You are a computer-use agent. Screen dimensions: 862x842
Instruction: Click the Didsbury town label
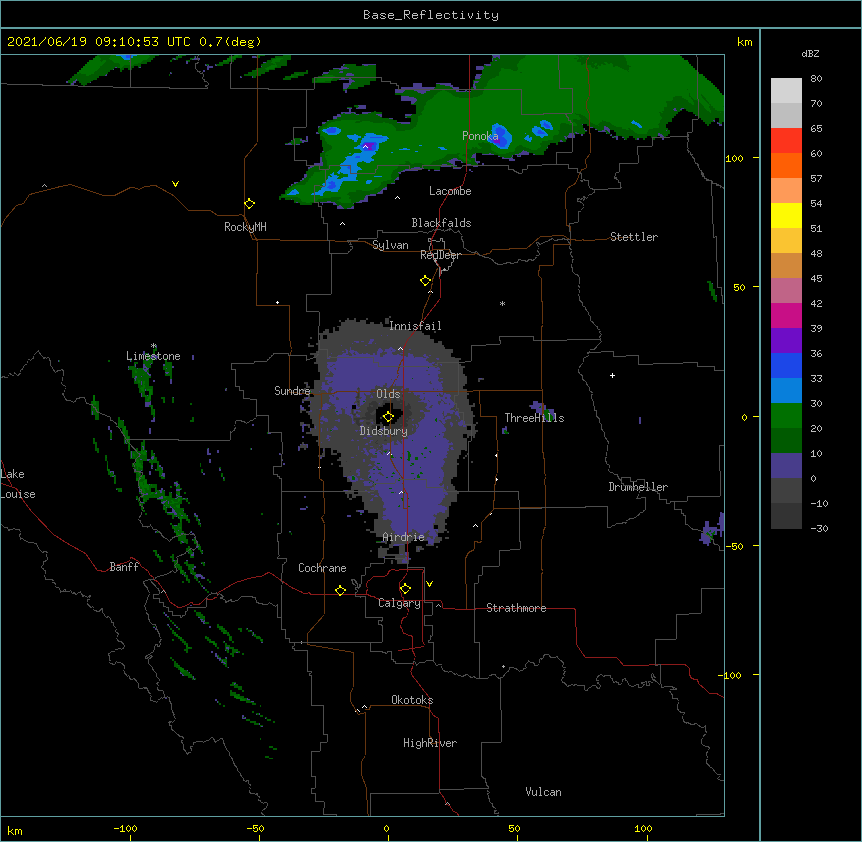[x=384, y=431]
